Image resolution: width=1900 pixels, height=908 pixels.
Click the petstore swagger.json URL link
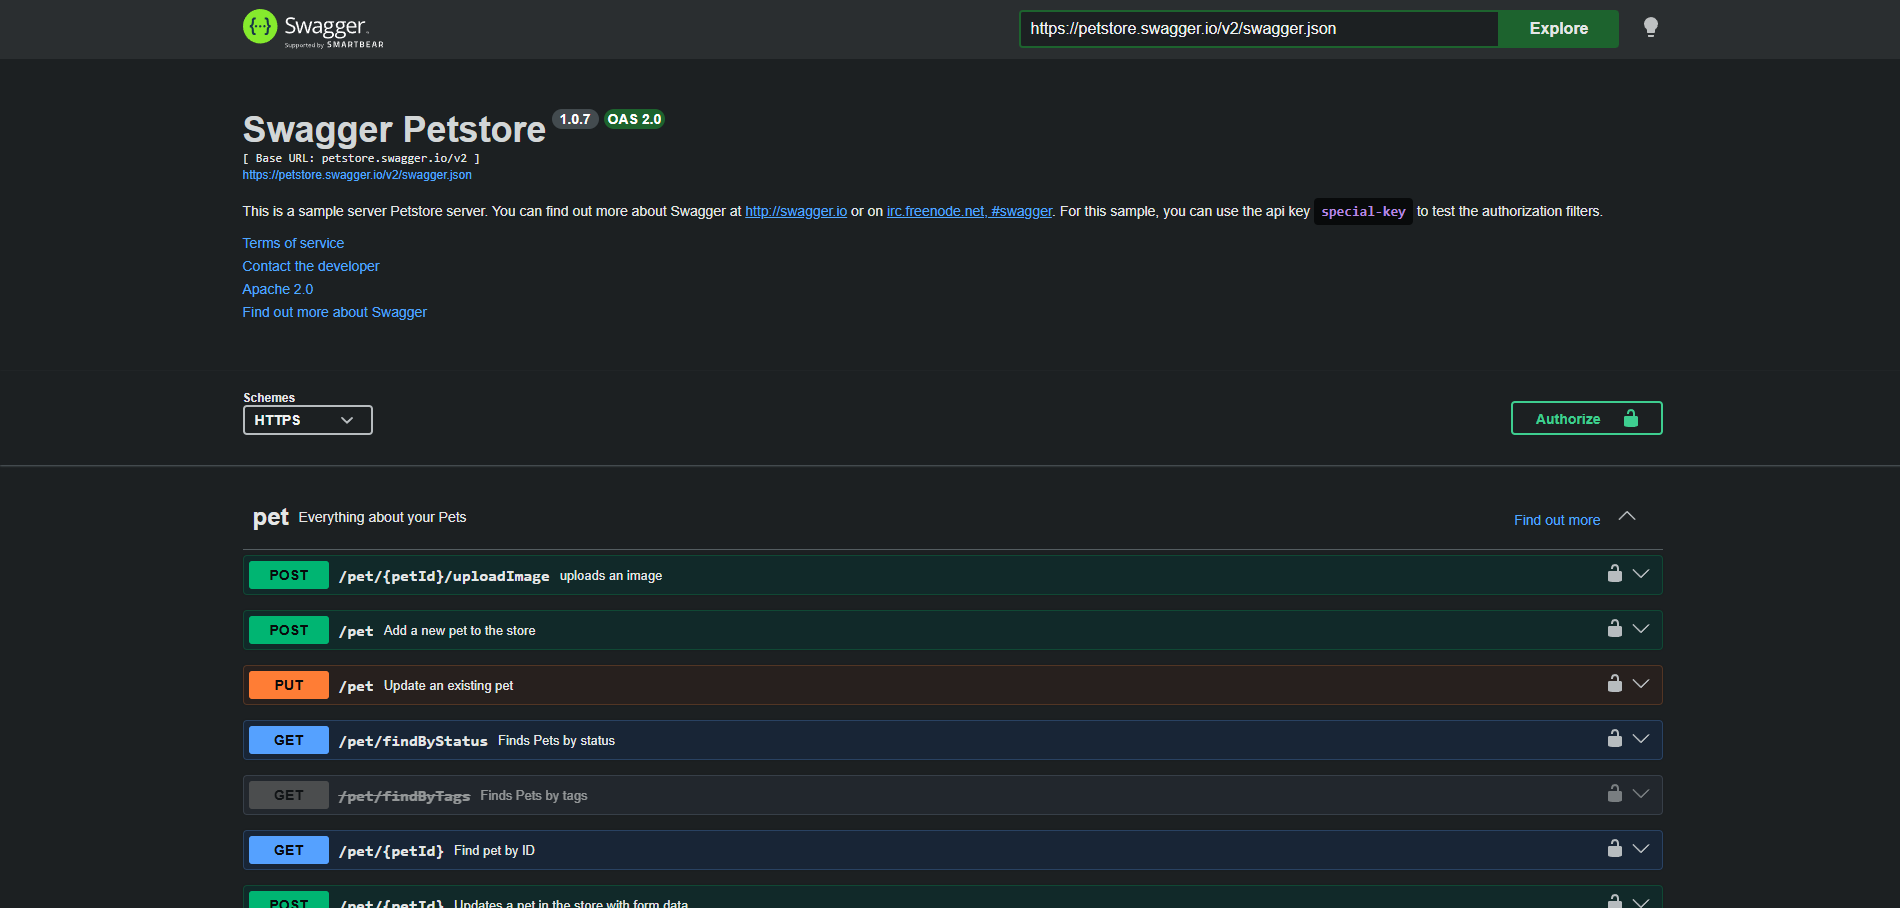click(x=357, y=174)
